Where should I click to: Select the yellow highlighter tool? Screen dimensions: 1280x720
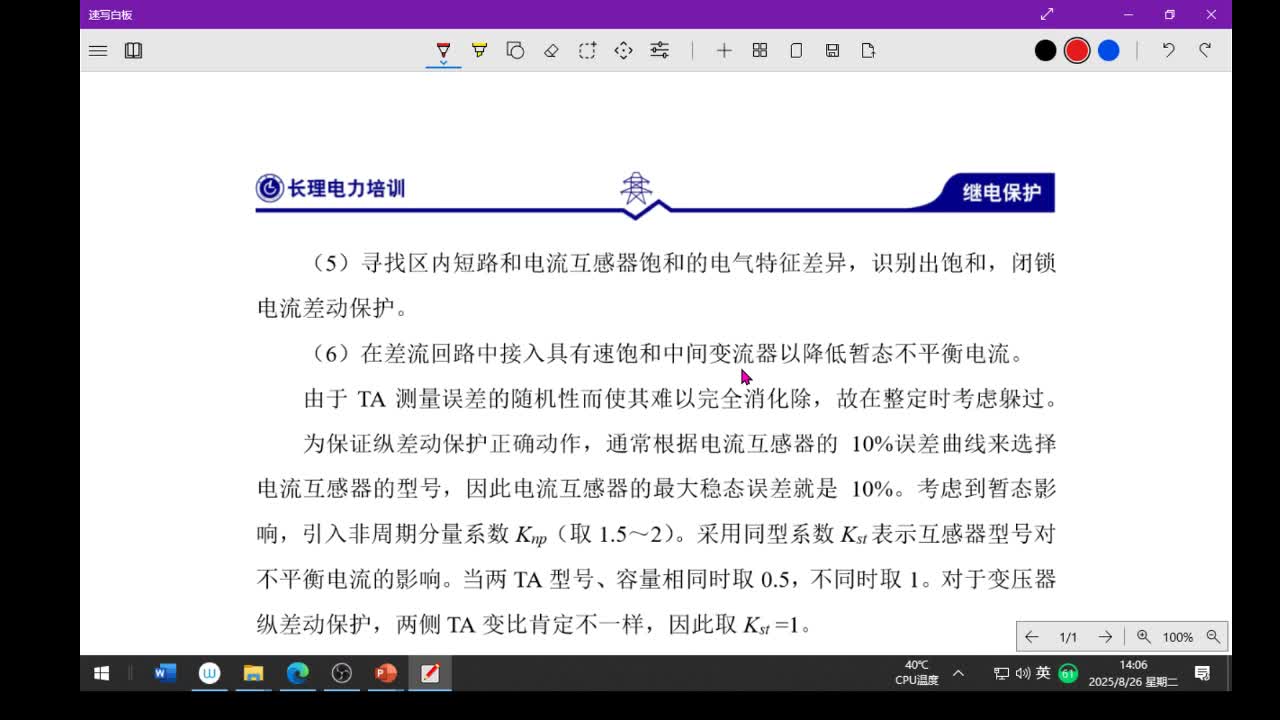[x=479, y=50]
